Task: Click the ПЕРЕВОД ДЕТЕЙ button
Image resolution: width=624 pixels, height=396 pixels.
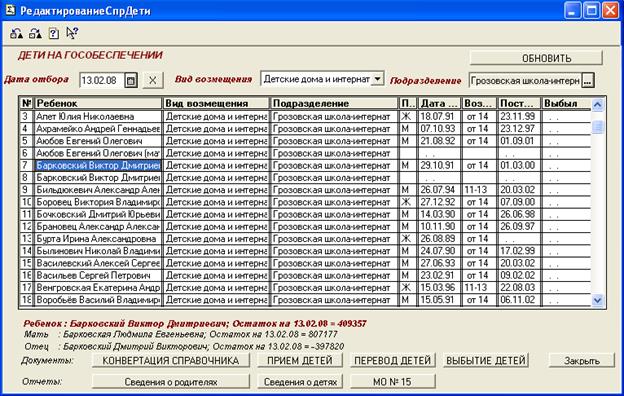Action: click(392, 361)
